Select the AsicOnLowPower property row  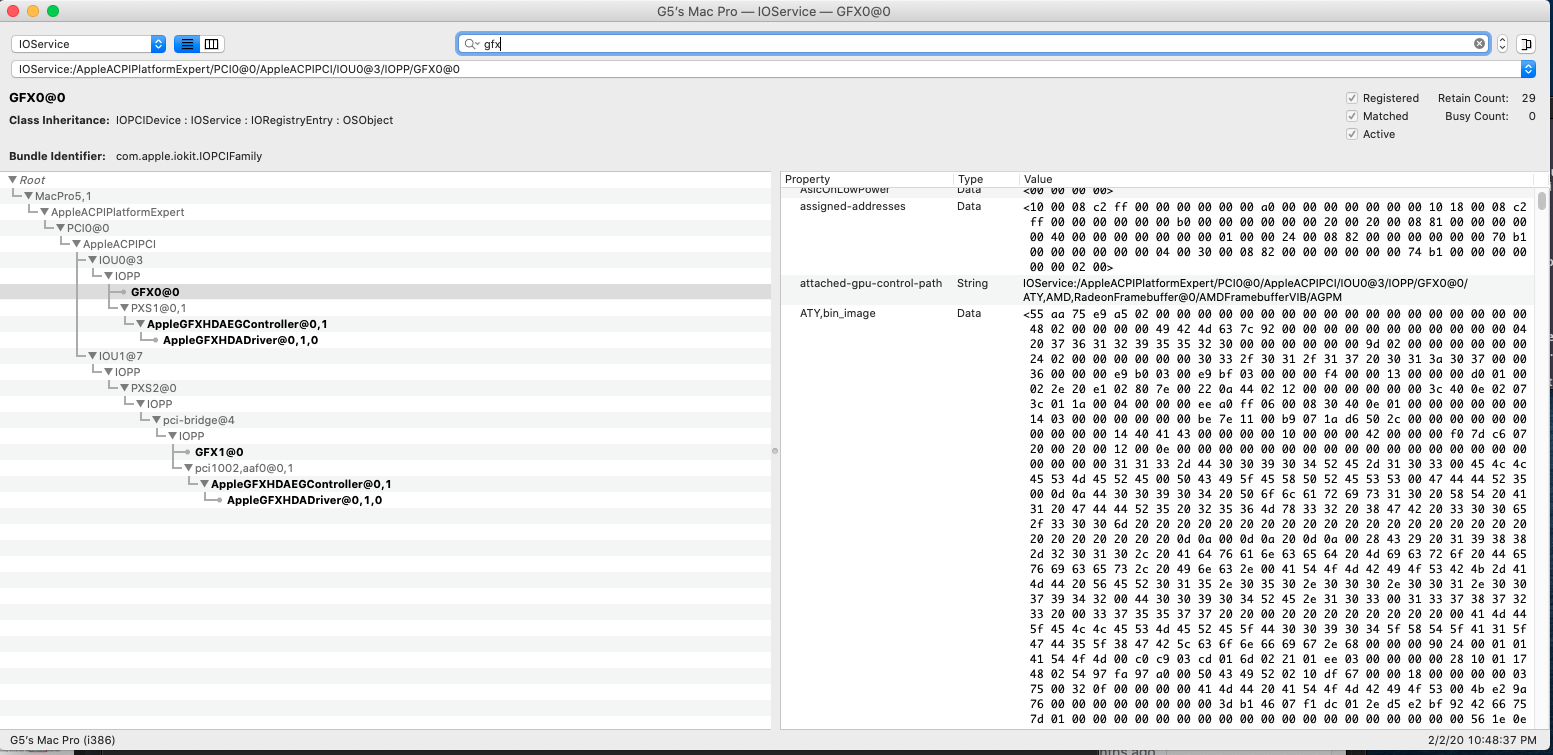click(1158, 191)
